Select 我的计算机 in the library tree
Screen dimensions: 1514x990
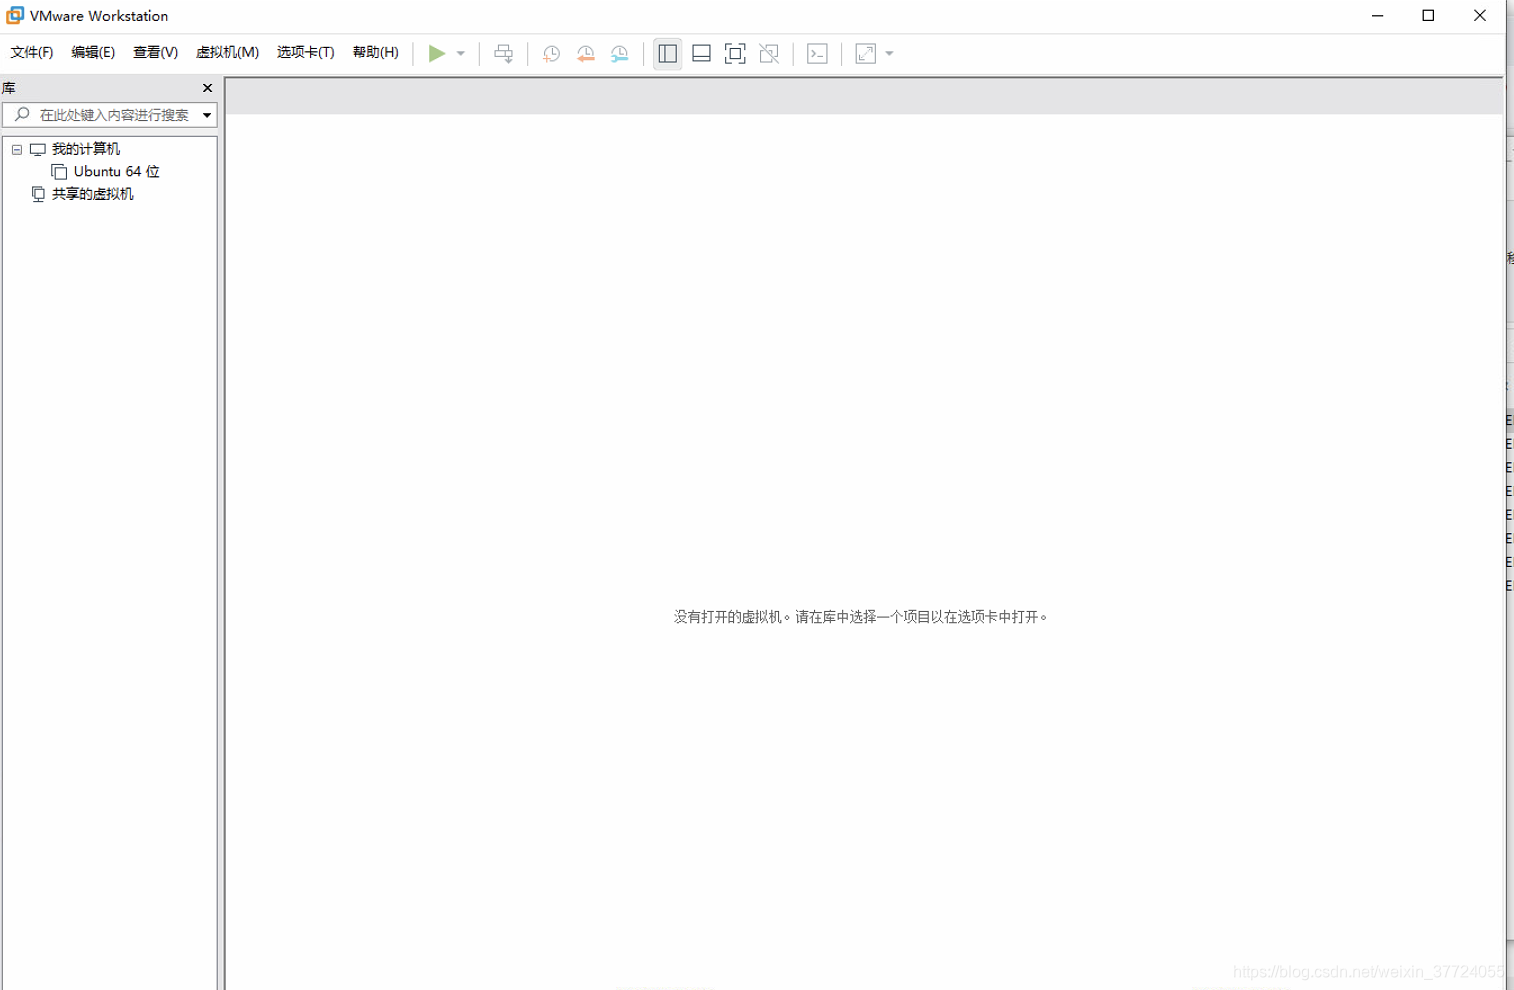(x=86, y=149)
